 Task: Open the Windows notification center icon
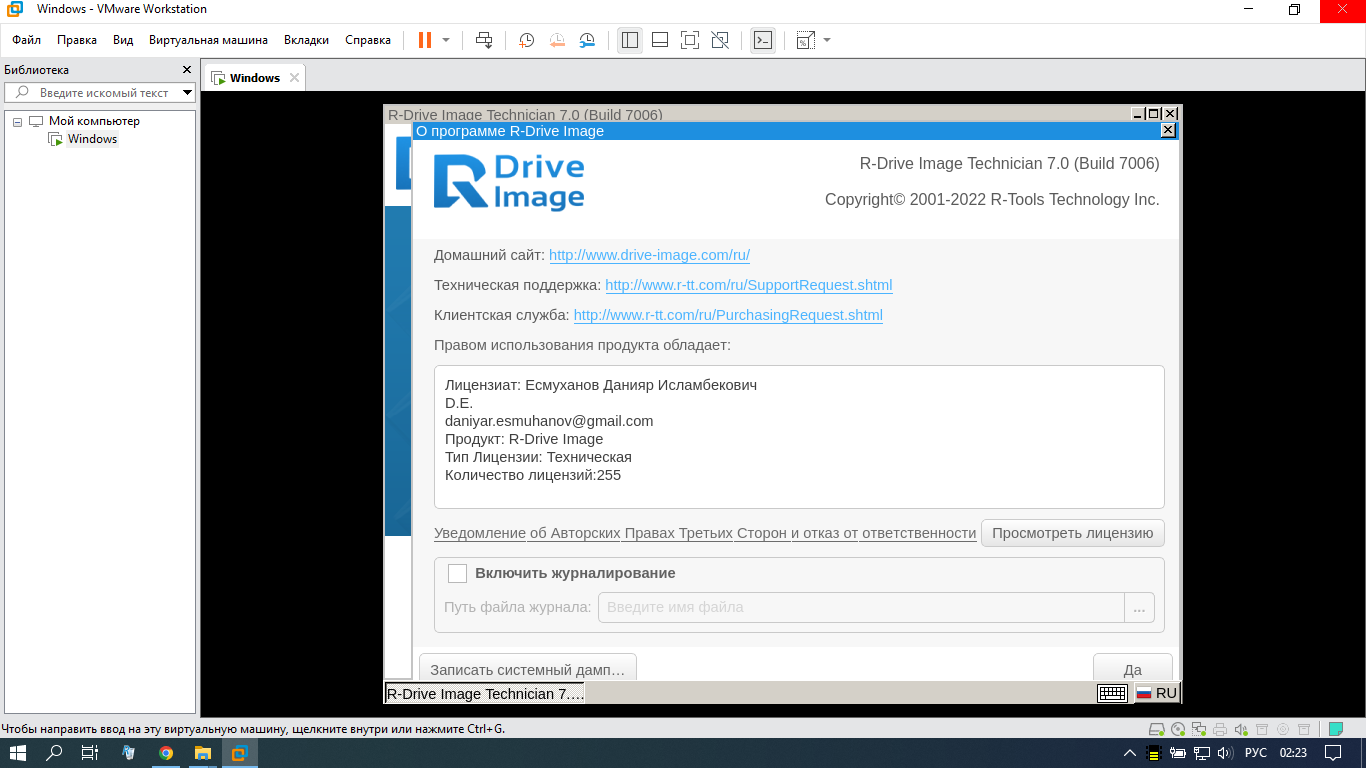click(x=1334, y=753)
